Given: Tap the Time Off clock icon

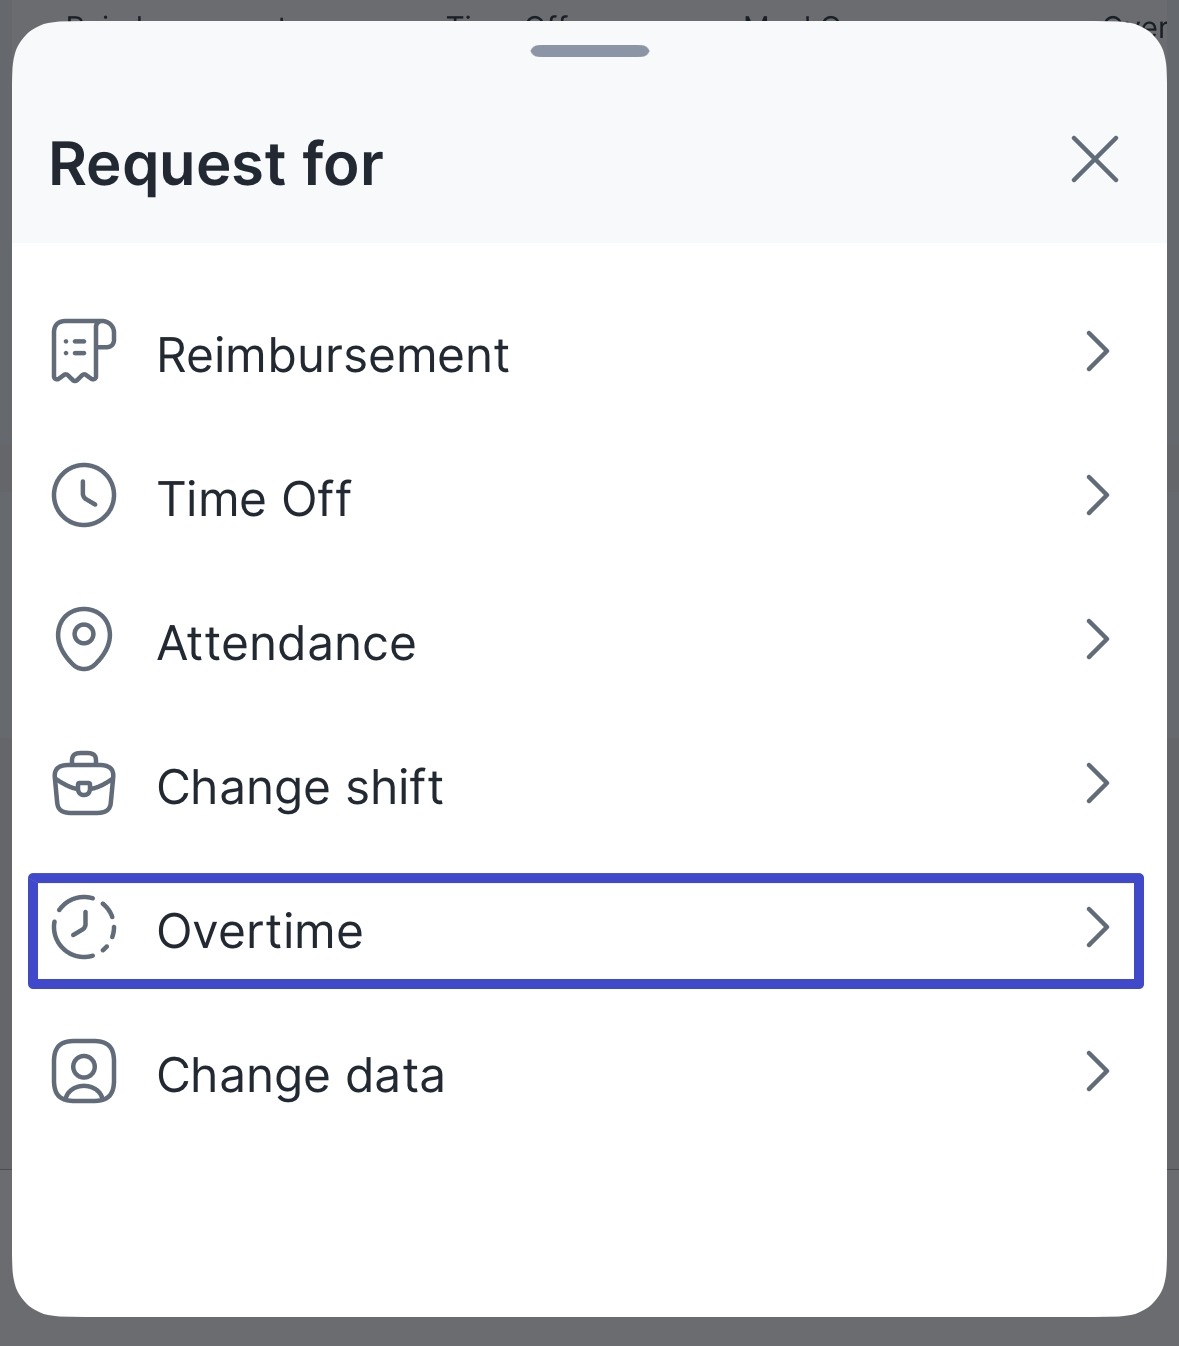Looking at the screenshot, I should (84, 495).
